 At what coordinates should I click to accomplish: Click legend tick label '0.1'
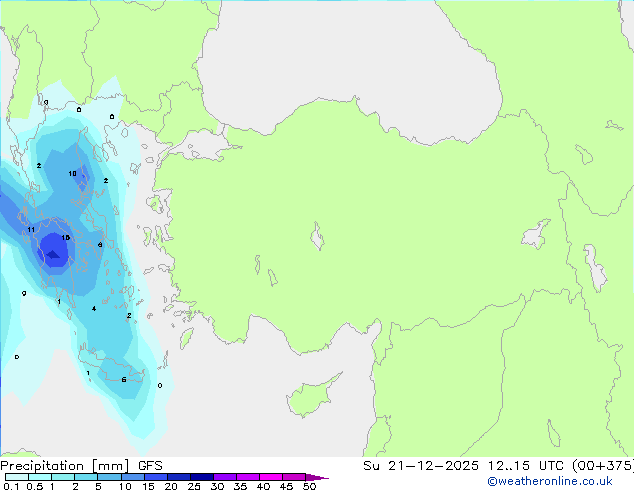[x=11, y=486]
